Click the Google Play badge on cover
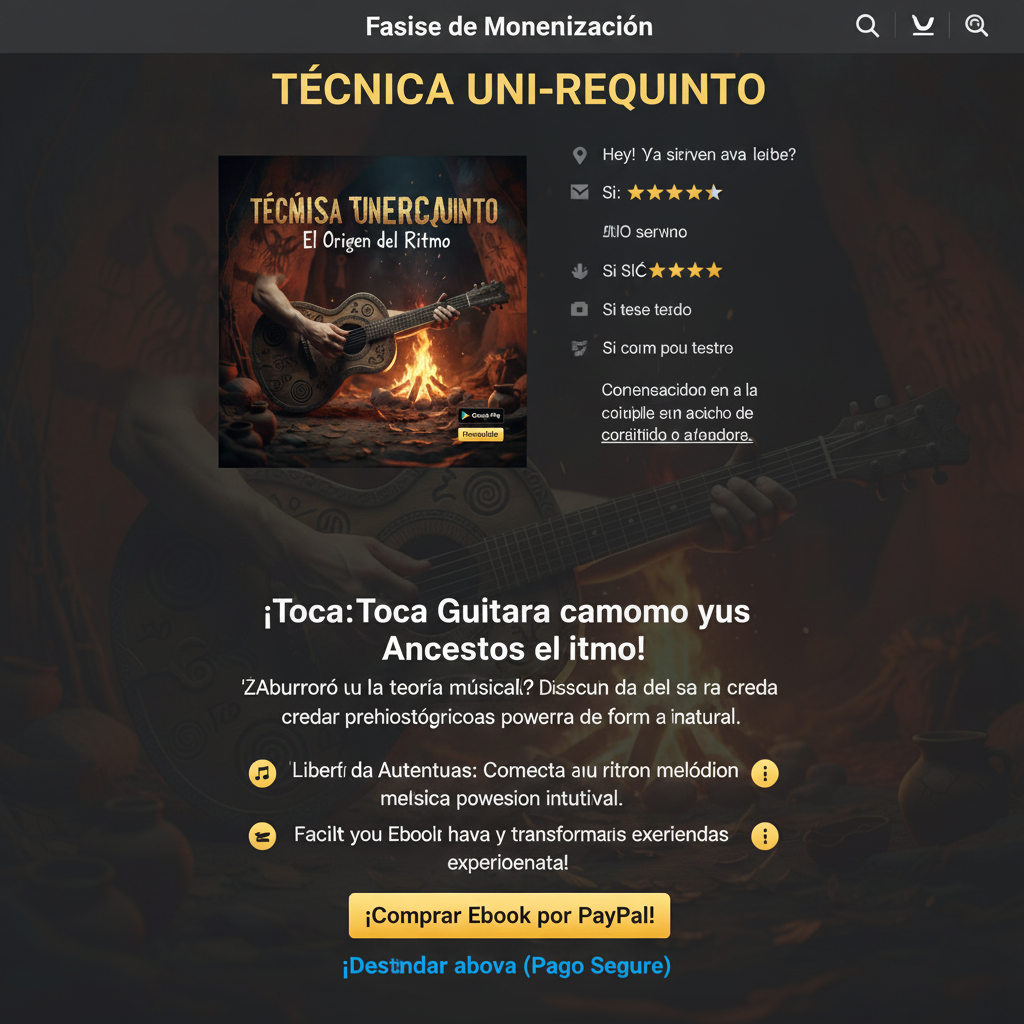 [481, 415]
